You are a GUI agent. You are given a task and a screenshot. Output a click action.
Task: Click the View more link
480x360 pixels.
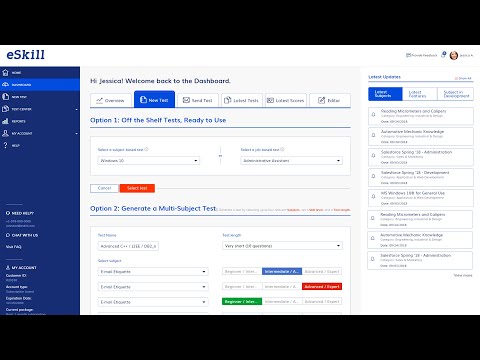(463, 276)
